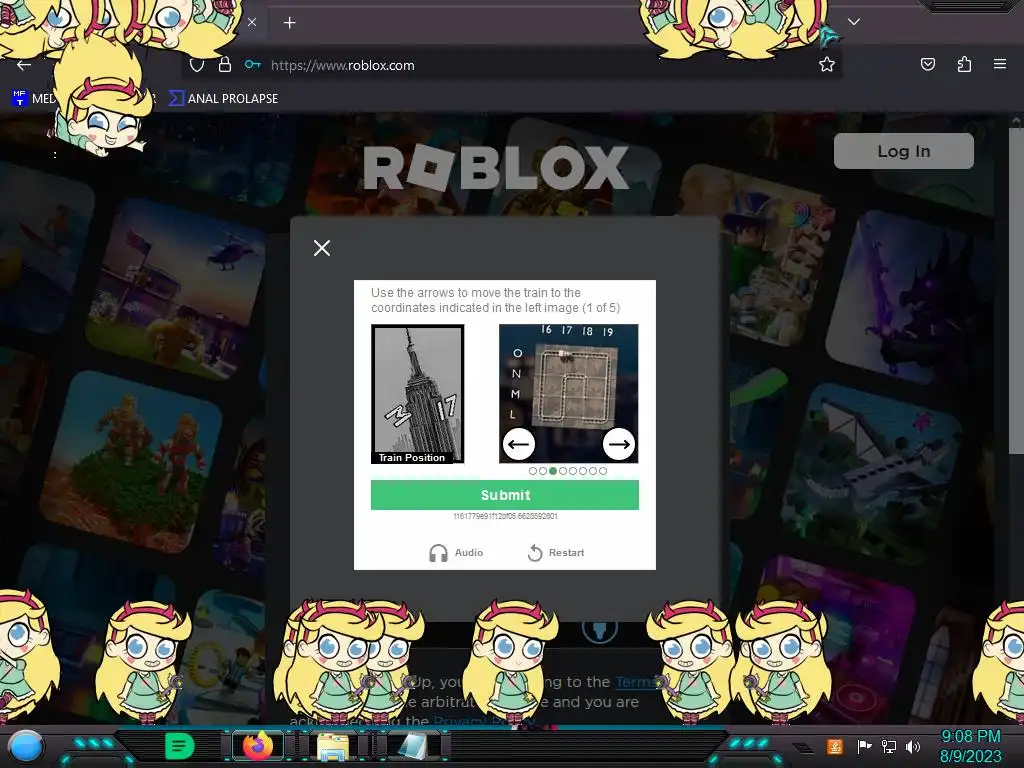
Task: Open the Notepad taskbar icon
Action: click(x=411, y=746)
